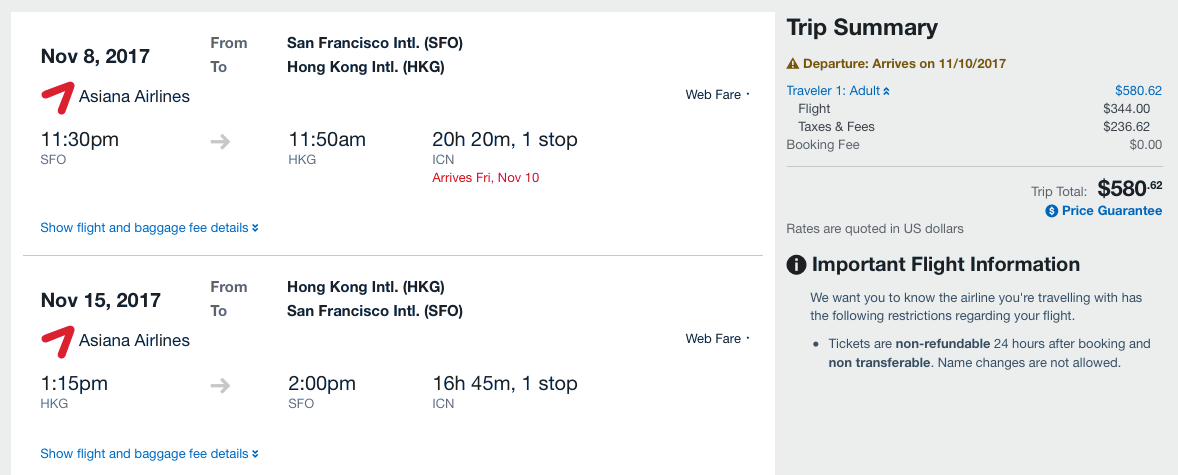Image resolution: width=1178 pixels, height=475 pixels.
Task: Click the Asiana Airlines logo on Nov 15 flight
Action: 58,340
